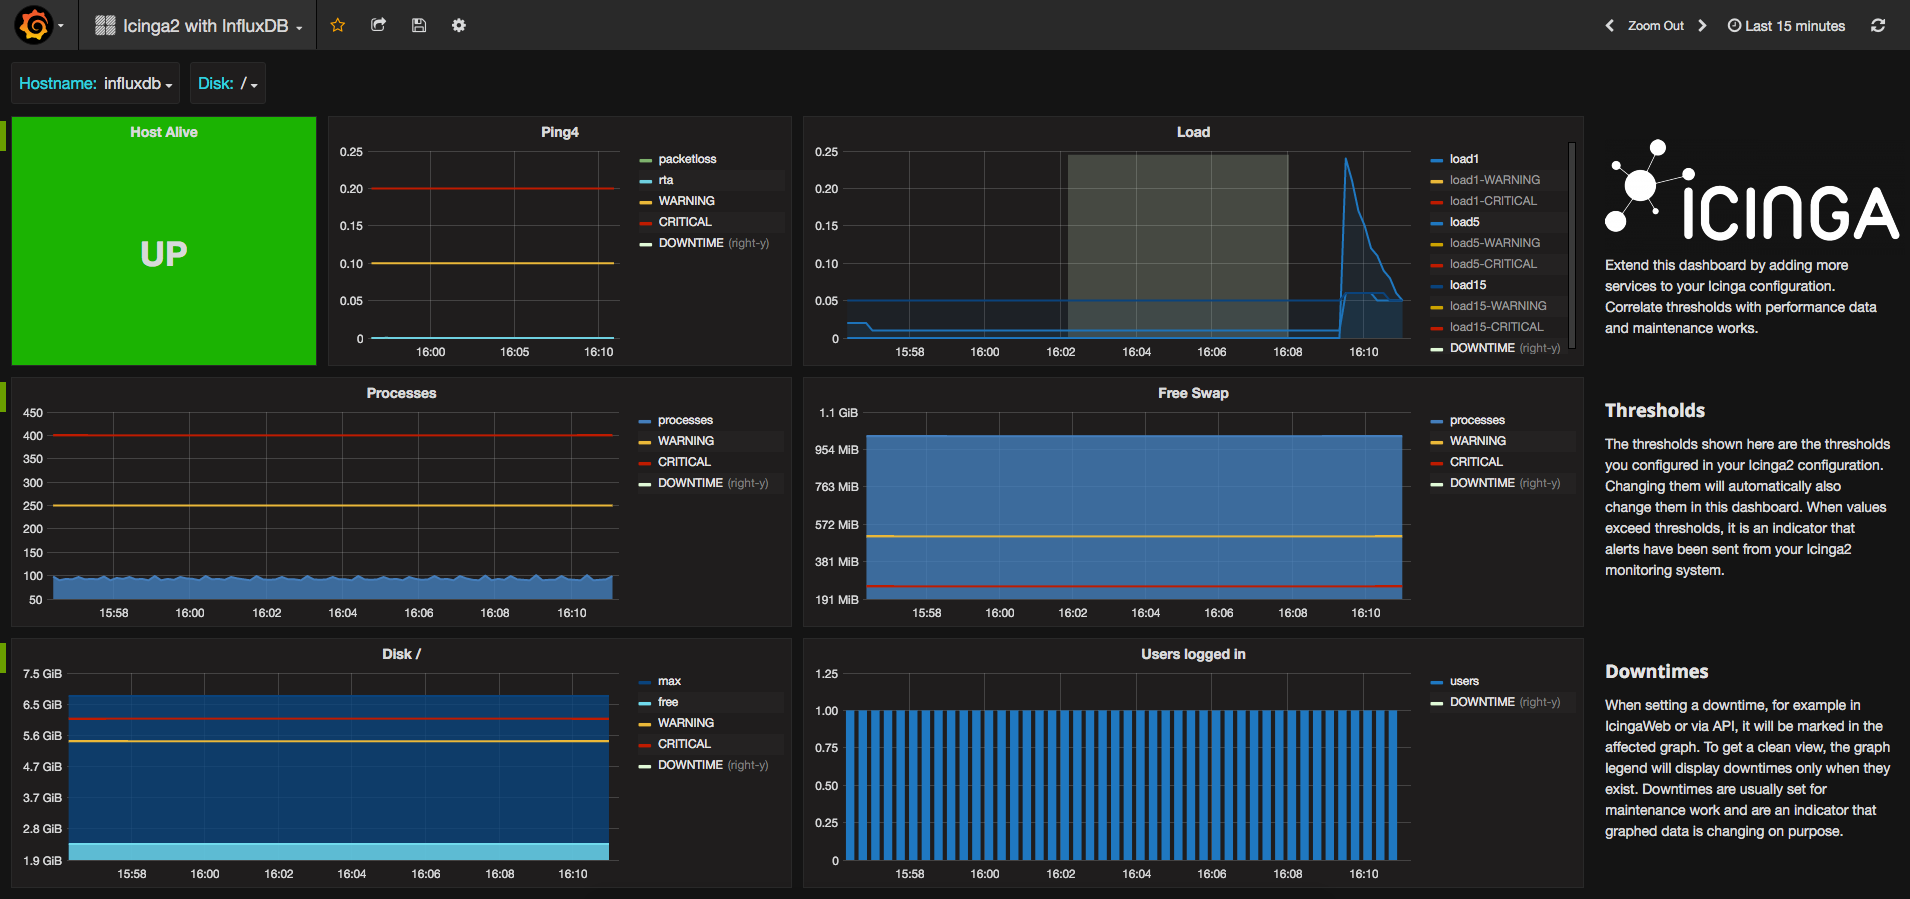Viewport: 1910px width, 899px height.
Task: Shift time range backward with left arrow
Action: click(1609, 26)
